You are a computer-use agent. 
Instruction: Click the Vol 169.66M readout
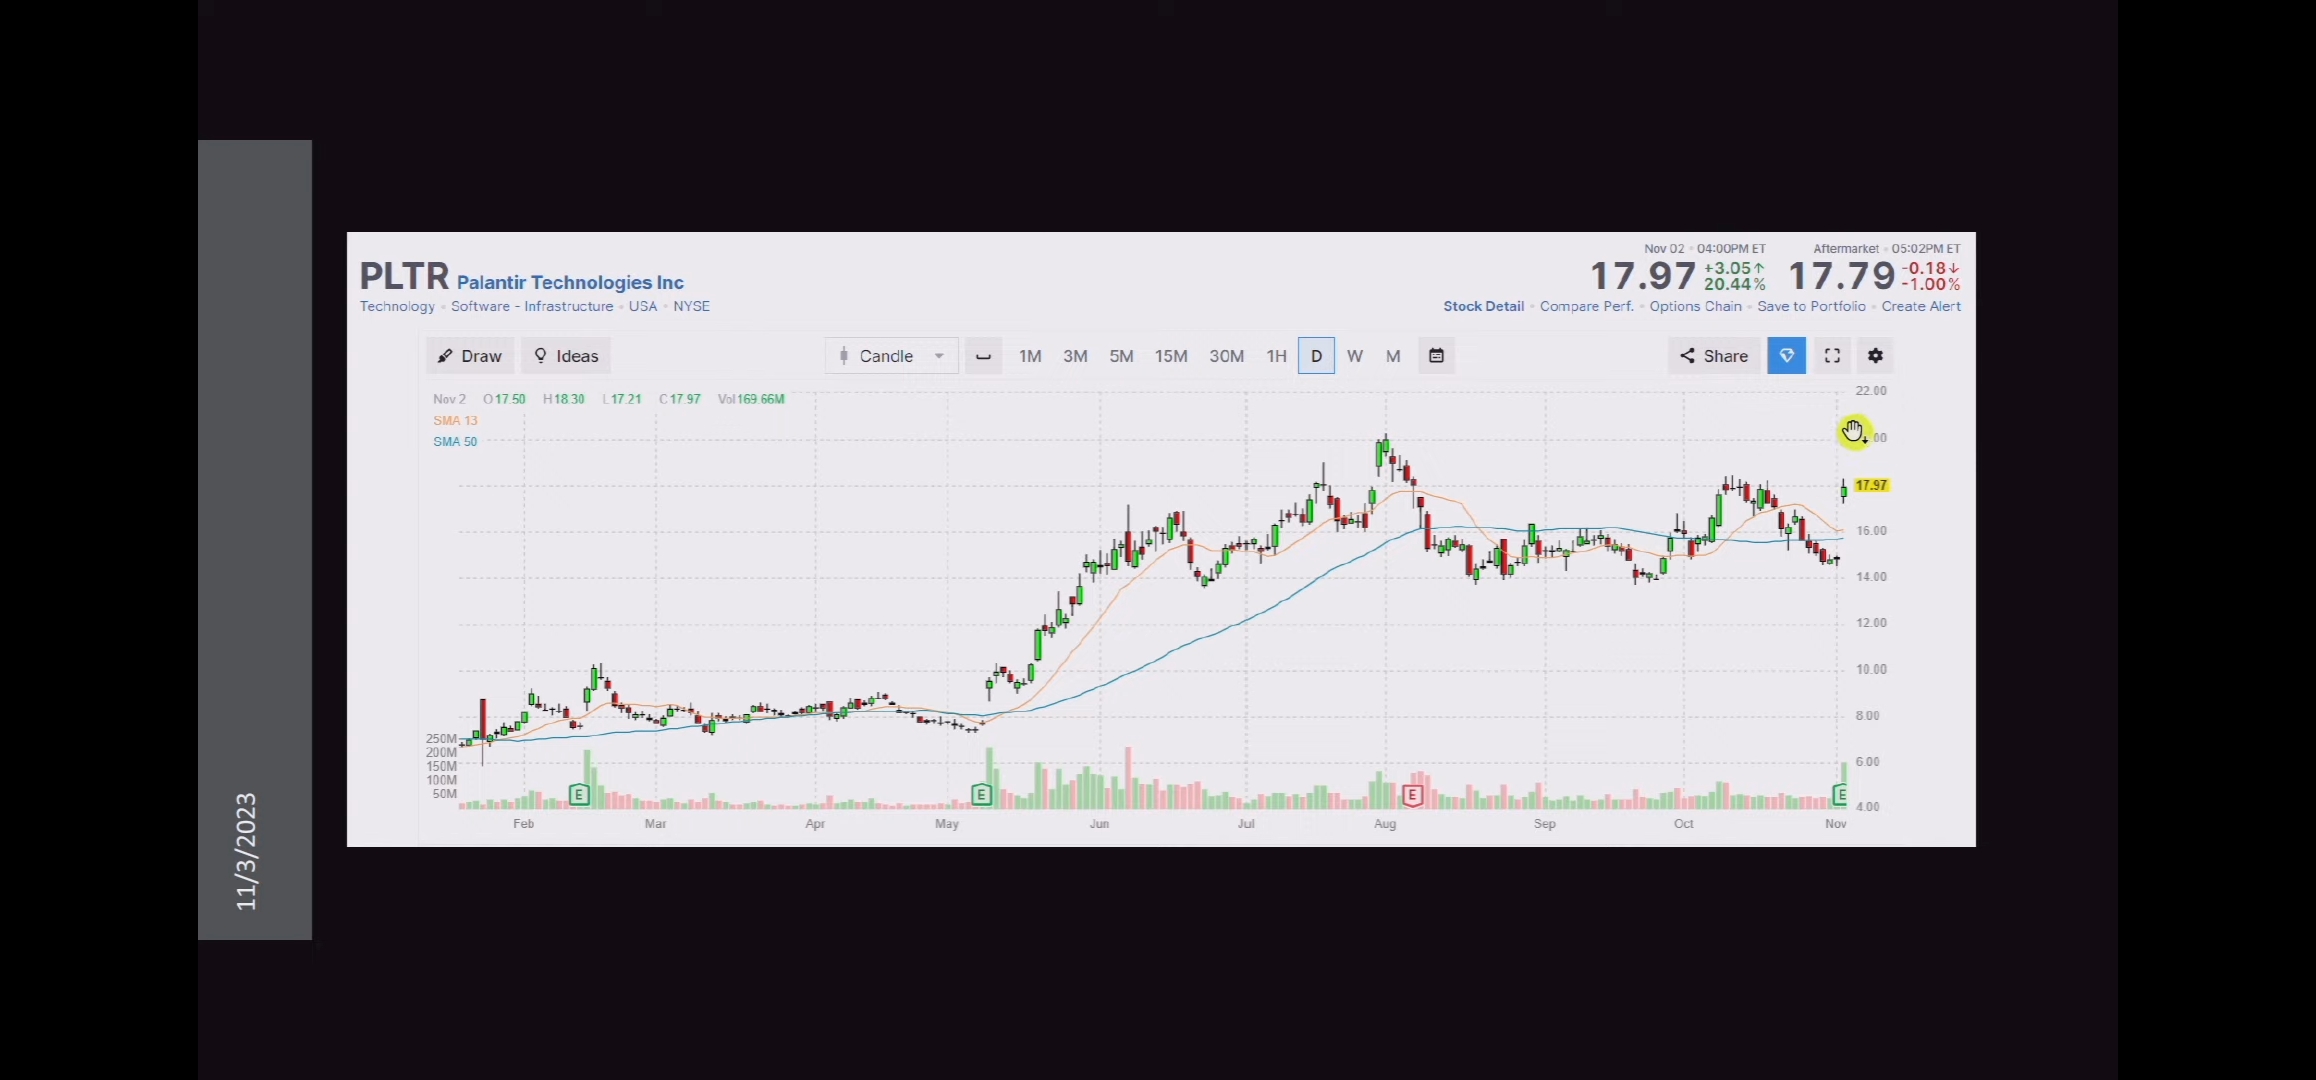(x=751, y=399)
